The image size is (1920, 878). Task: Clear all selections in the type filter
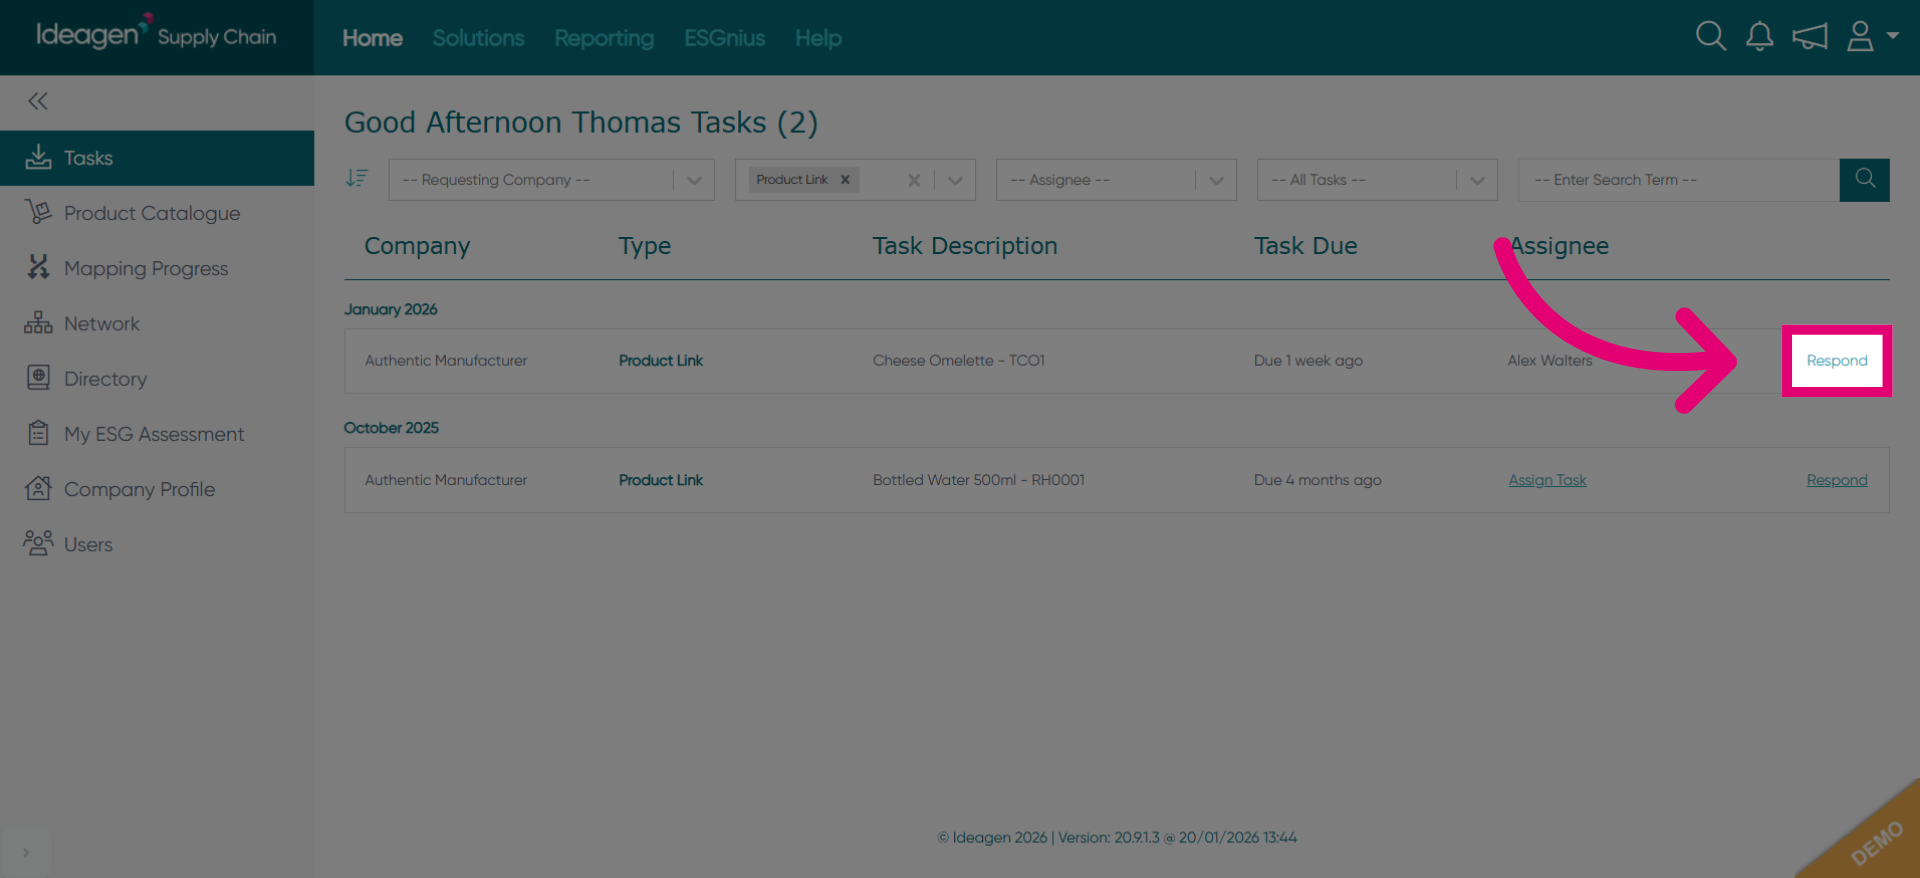[x=914, y=180]
